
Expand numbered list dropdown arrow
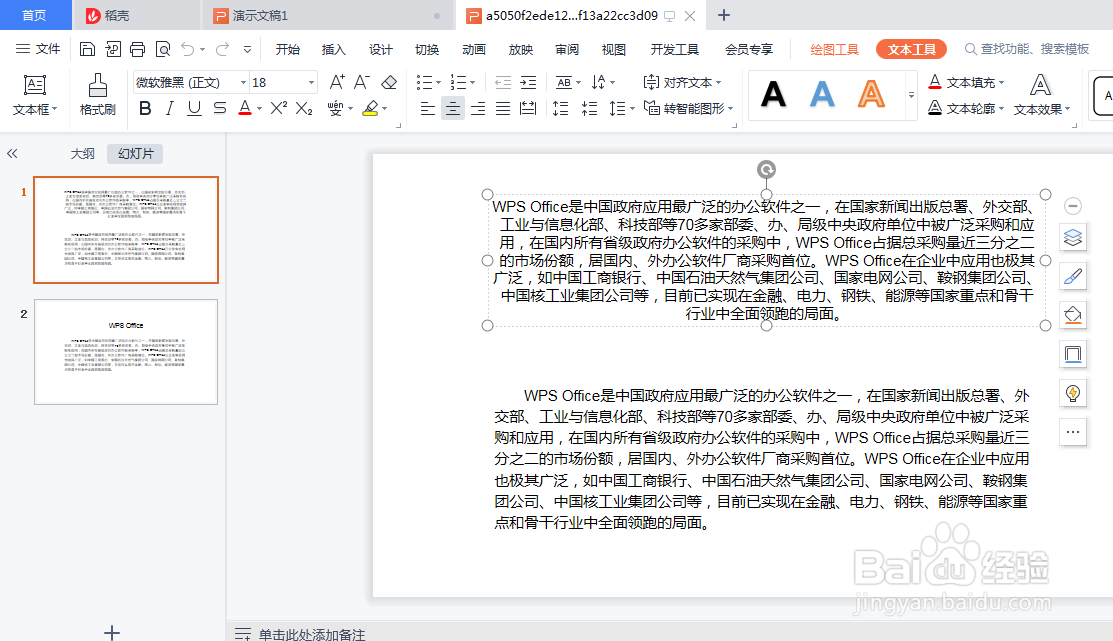coord(473,82)
